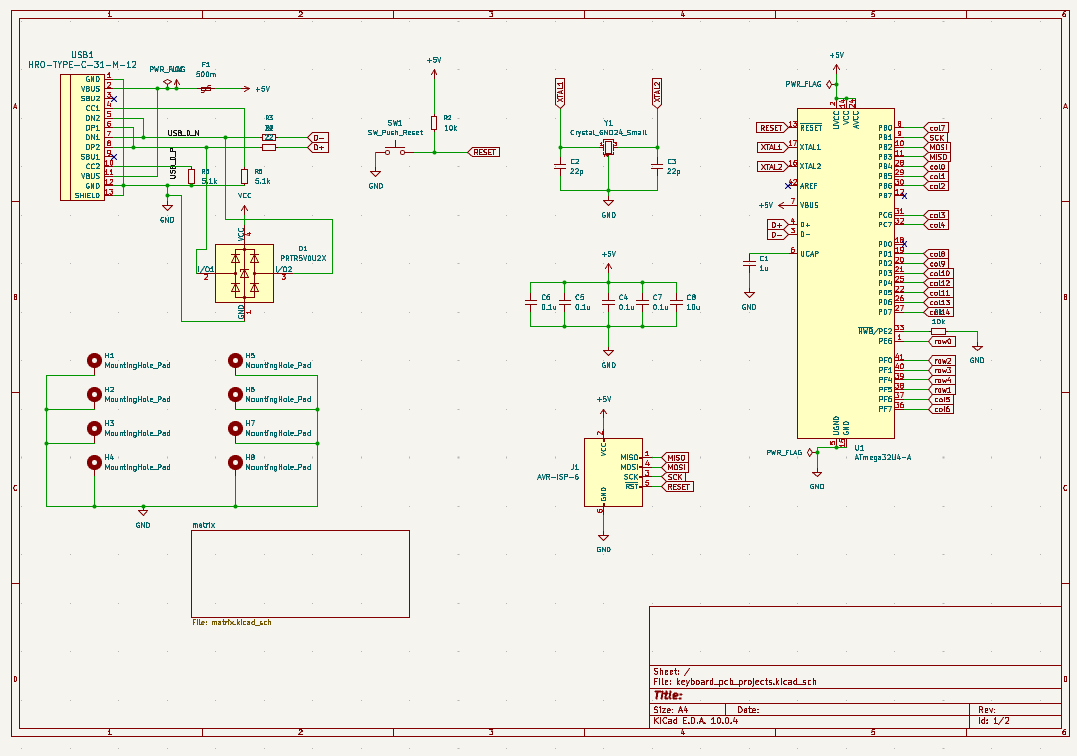Click the col10 label on PD3
This screenshot has width=1077, height=756.
click(938, 273)
